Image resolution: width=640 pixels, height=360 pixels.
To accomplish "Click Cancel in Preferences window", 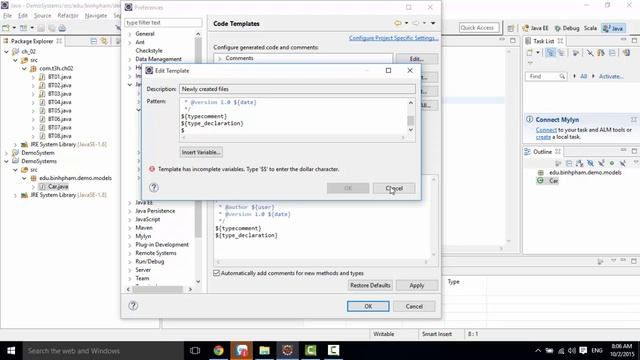I will [414, 306].
